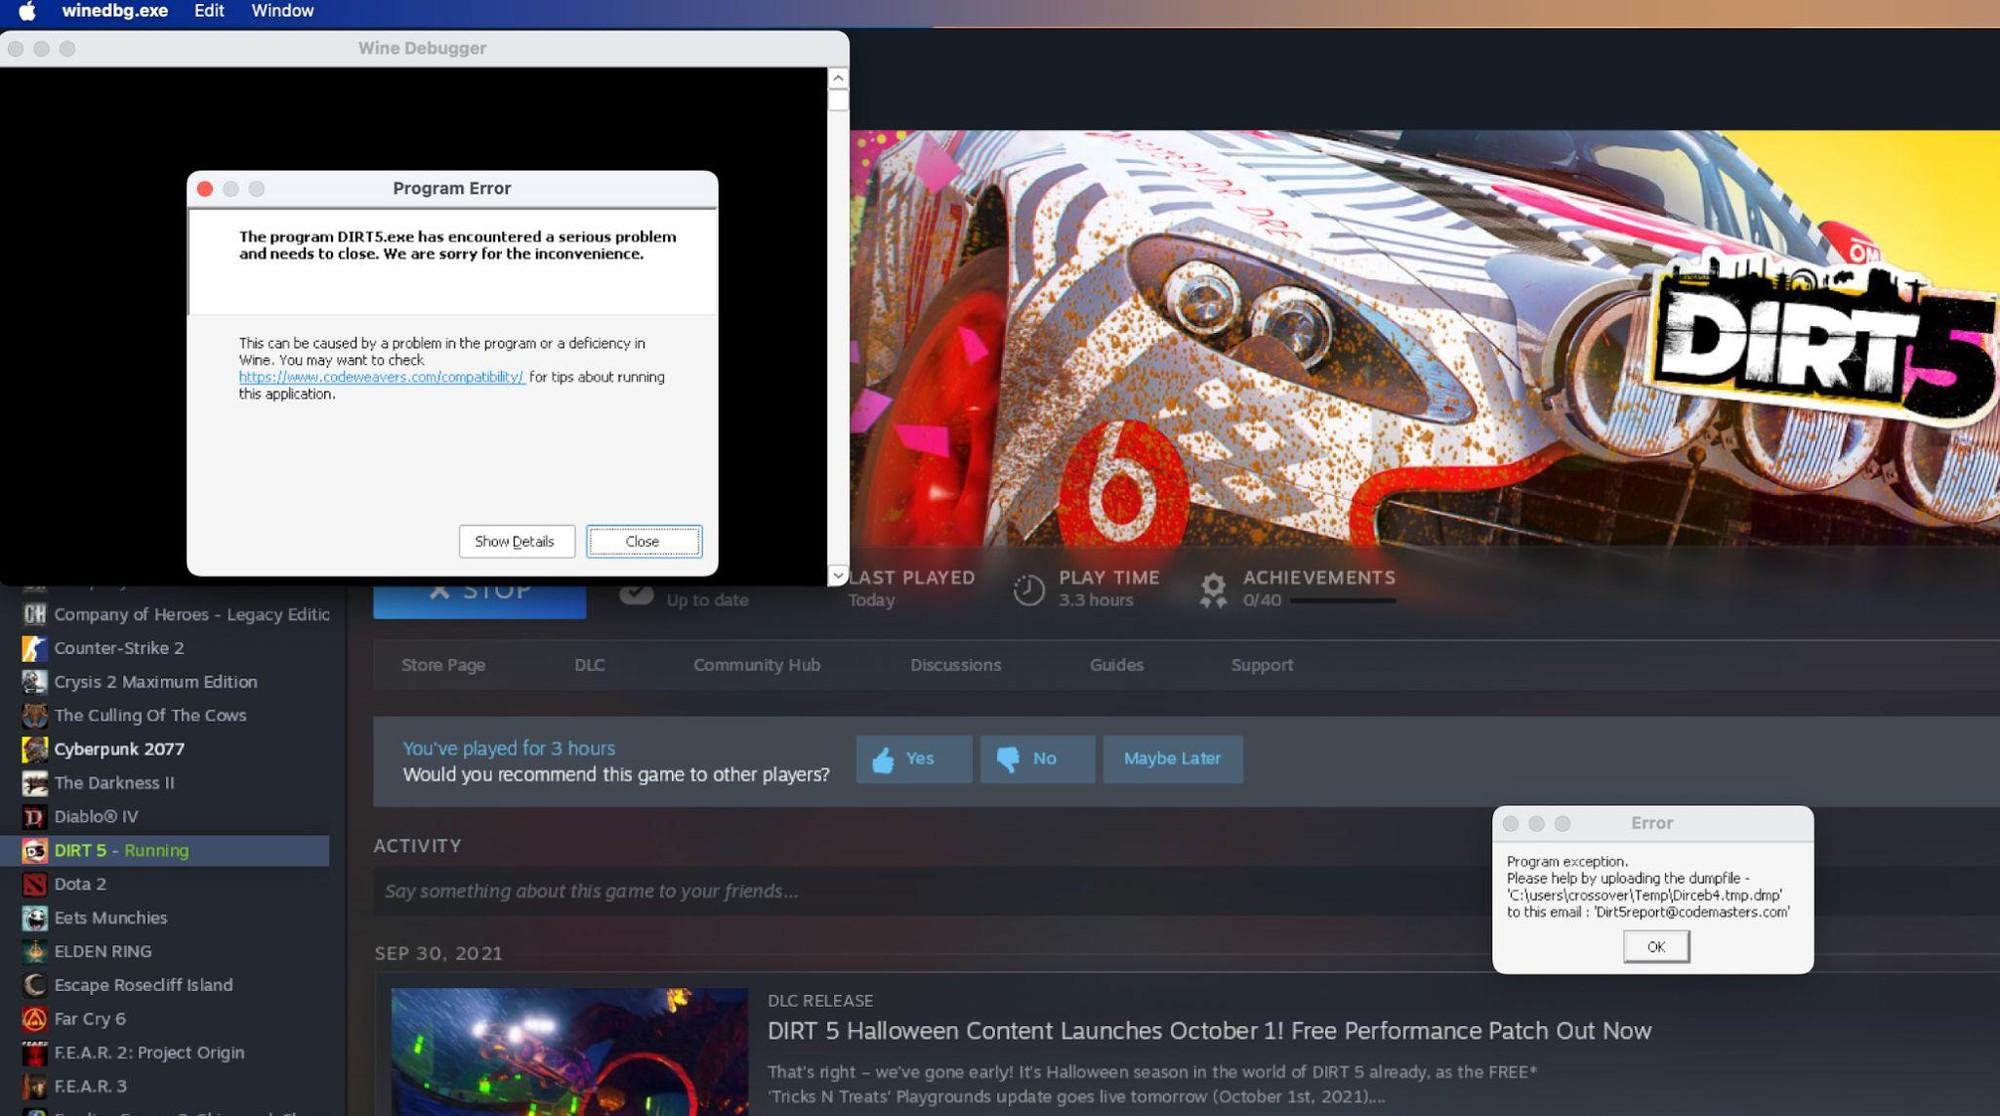Open the Apple menu

click(x=27, y=11)
